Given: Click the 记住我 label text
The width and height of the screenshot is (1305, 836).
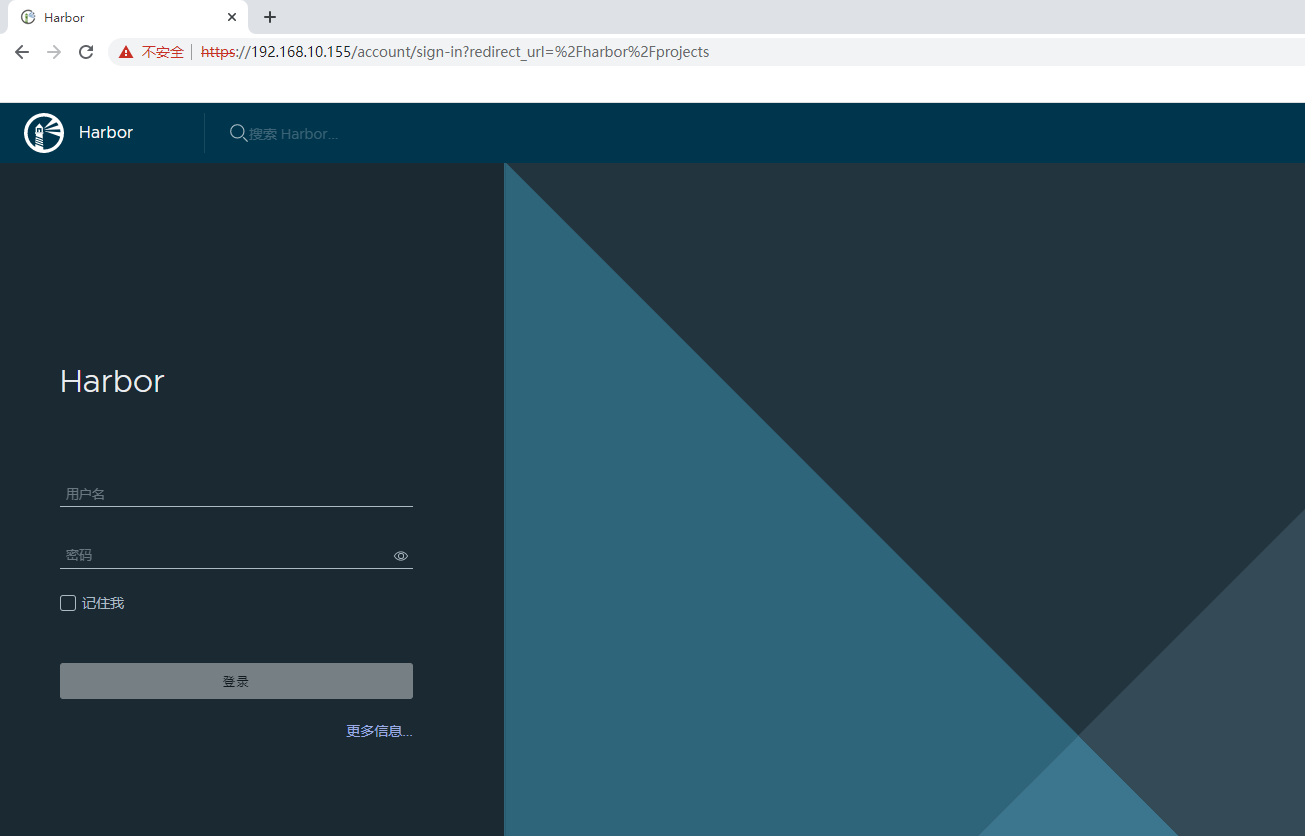Looking at the screenshot, I should coord(103,603).
